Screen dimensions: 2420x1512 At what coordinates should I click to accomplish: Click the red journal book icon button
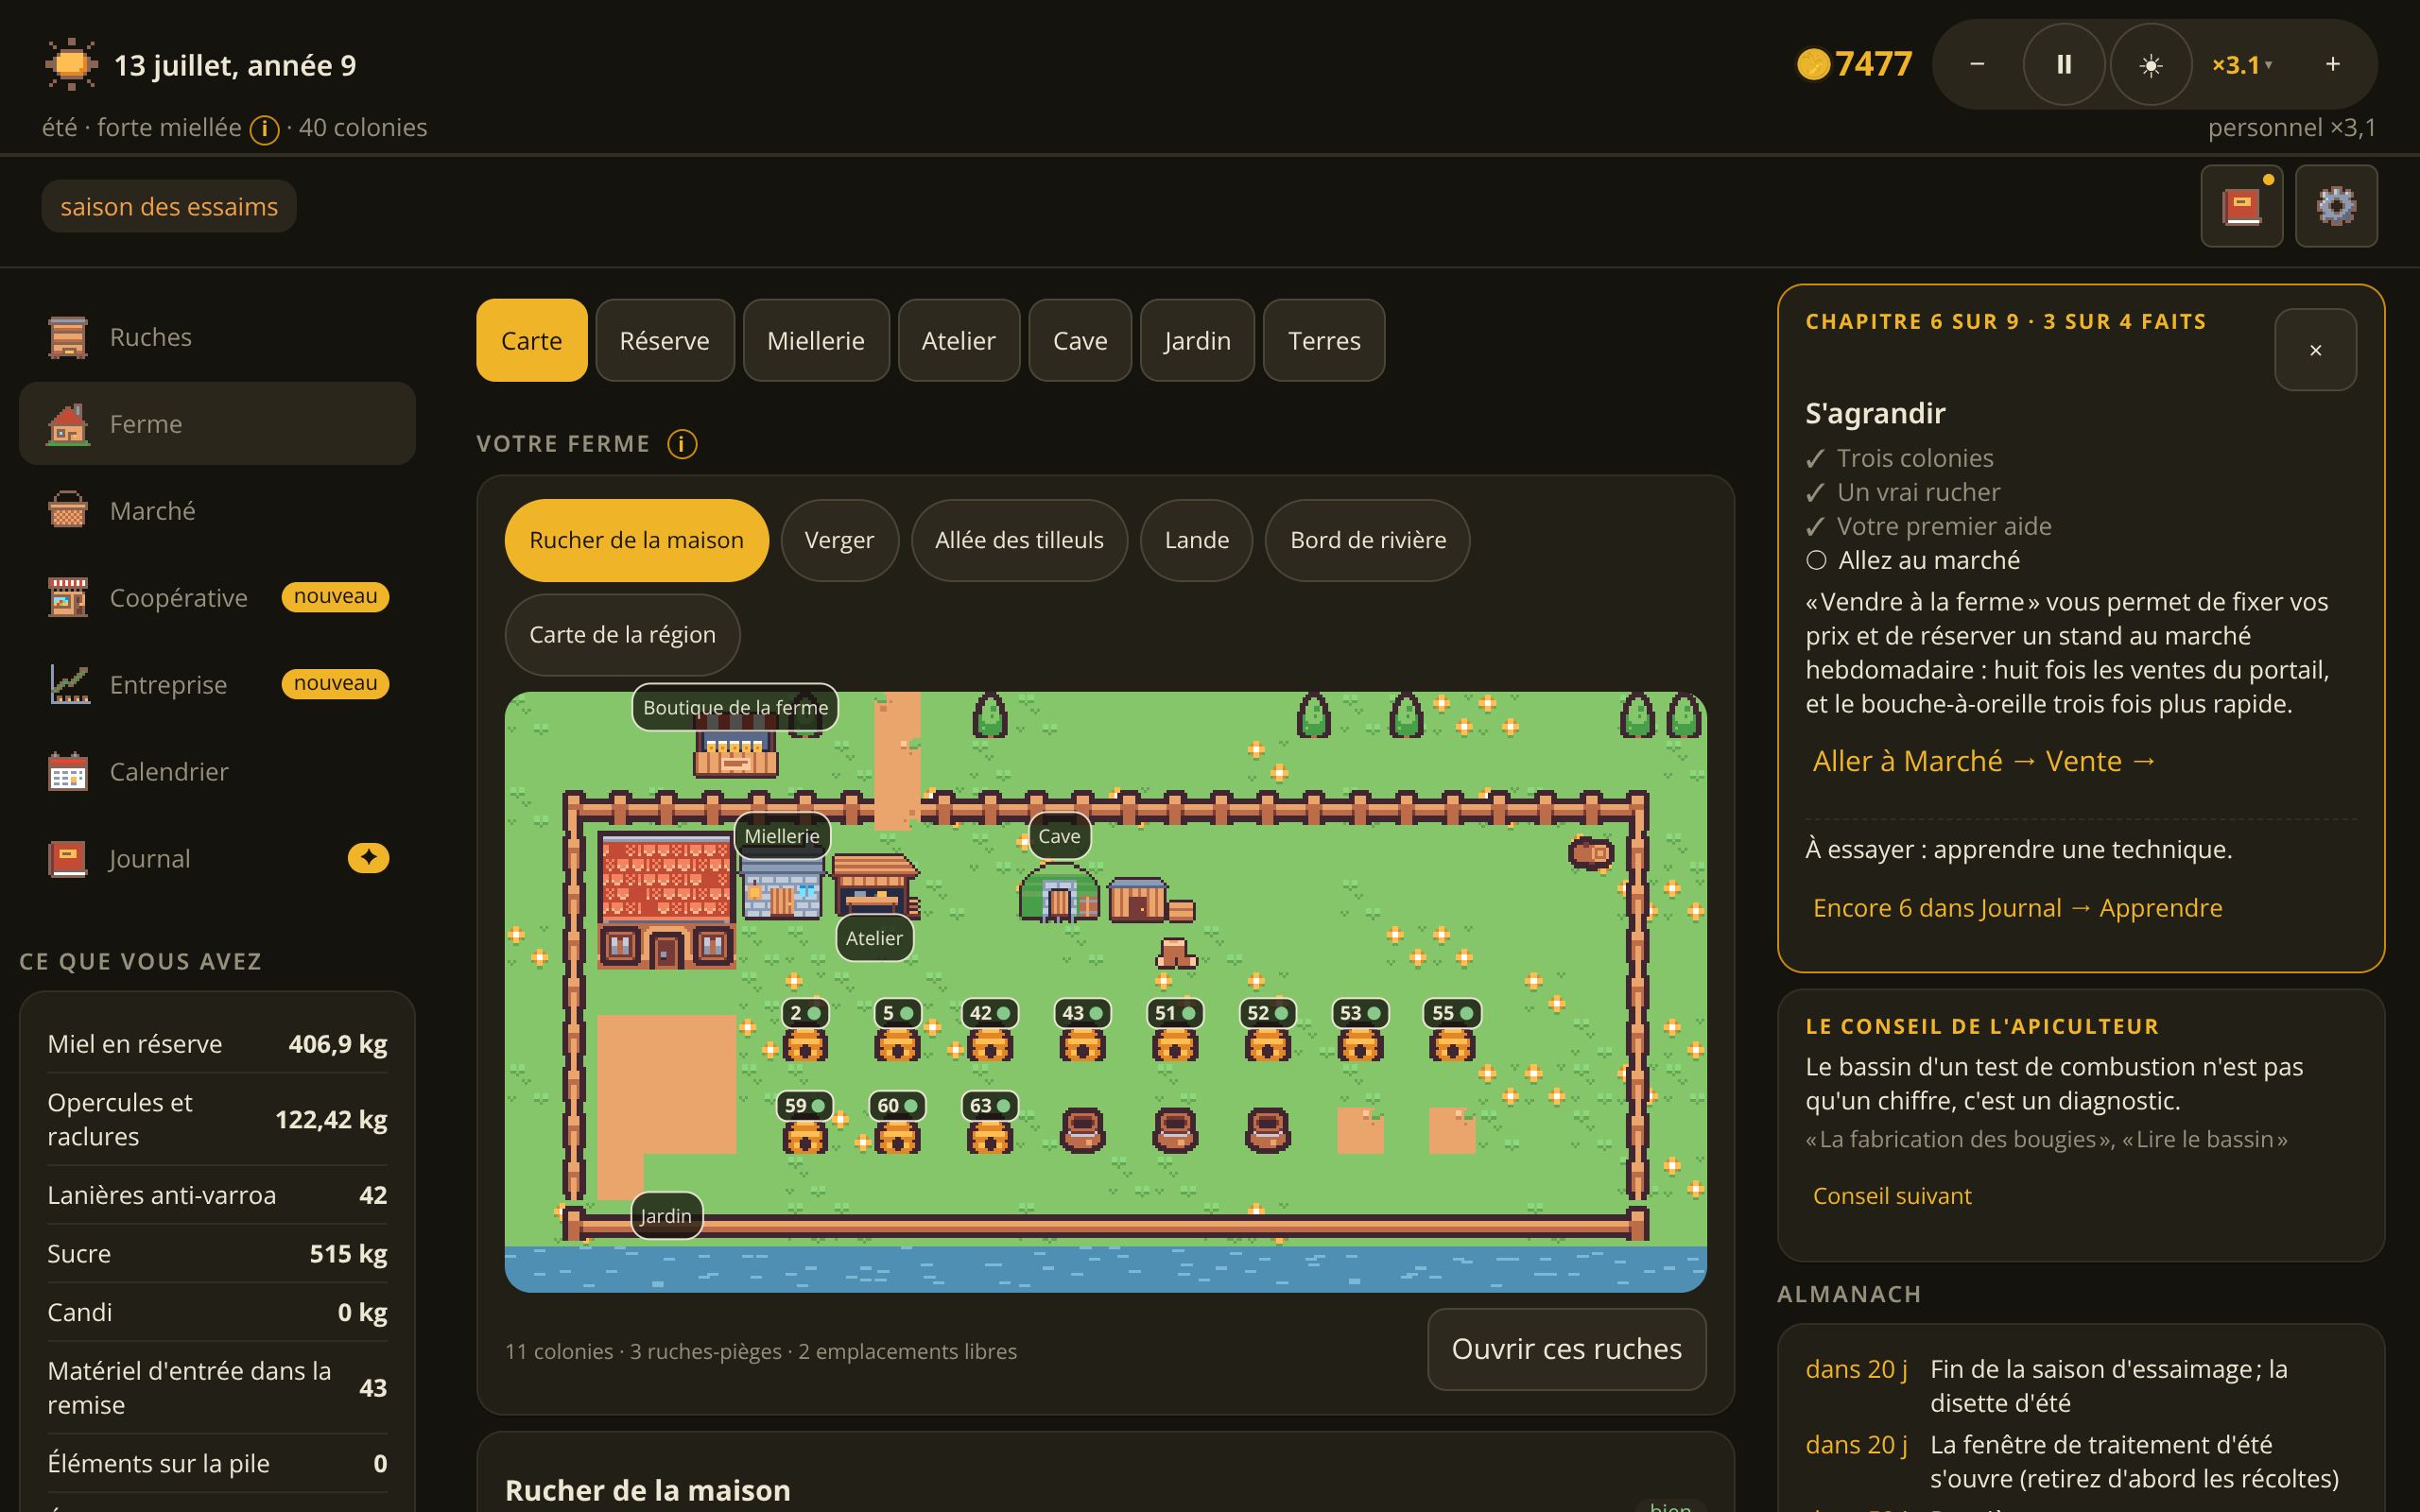point(2241,206)
